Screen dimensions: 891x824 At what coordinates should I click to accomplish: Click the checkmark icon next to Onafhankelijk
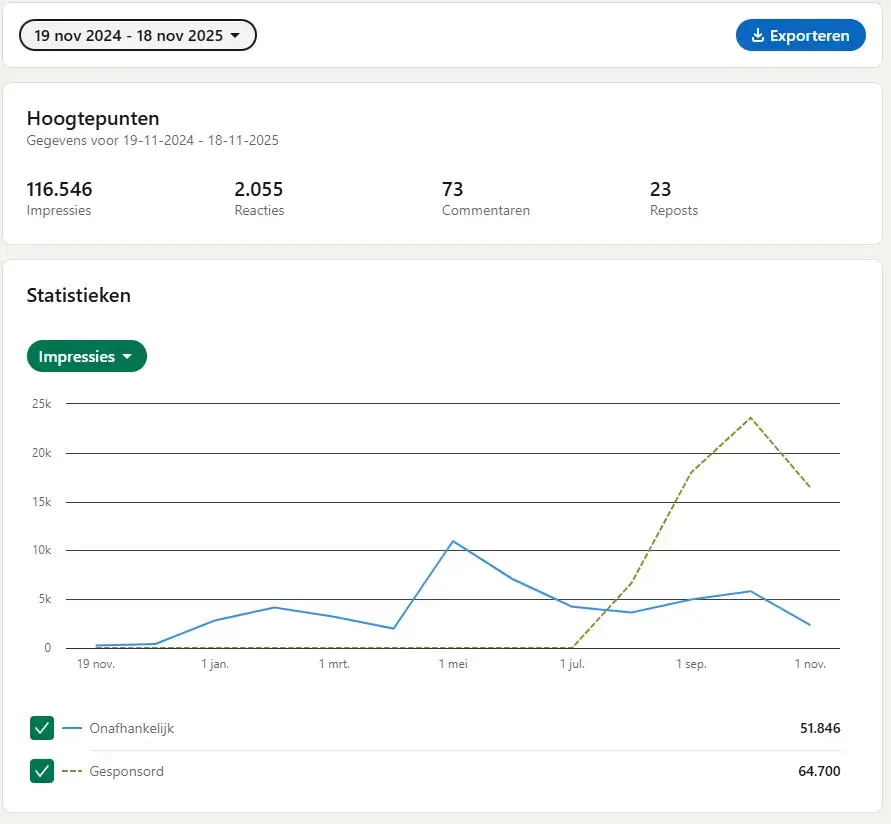[x=42, y=728]
